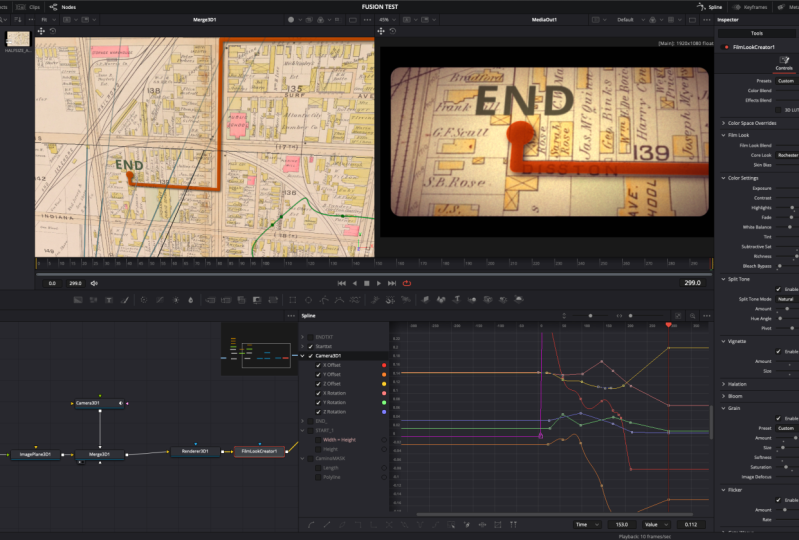The width and height of the screenshot is (799, 540).
Task: Open the Presets dropdown showing Custom
Action: click(x=786, y=81)
